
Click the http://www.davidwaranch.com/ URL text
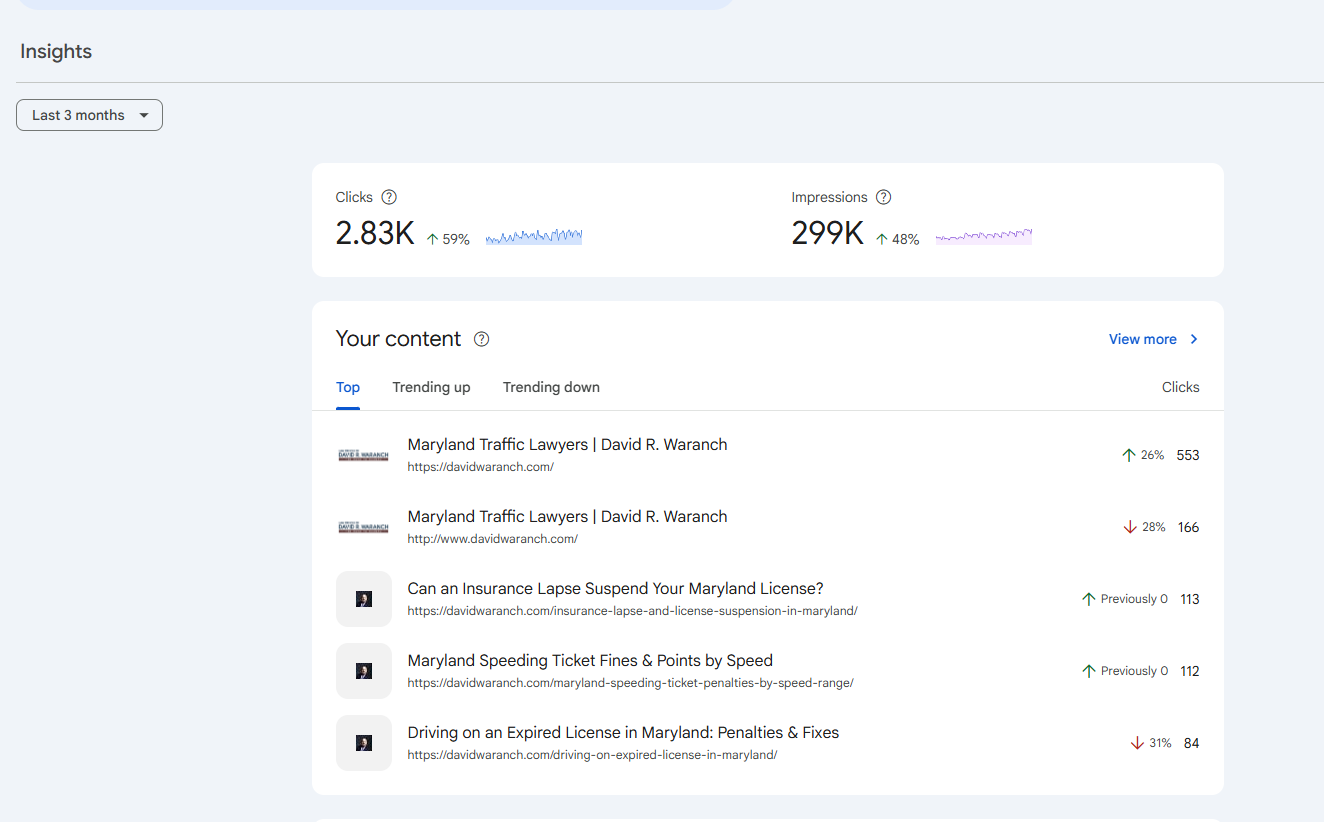click(x=493, y=539)
